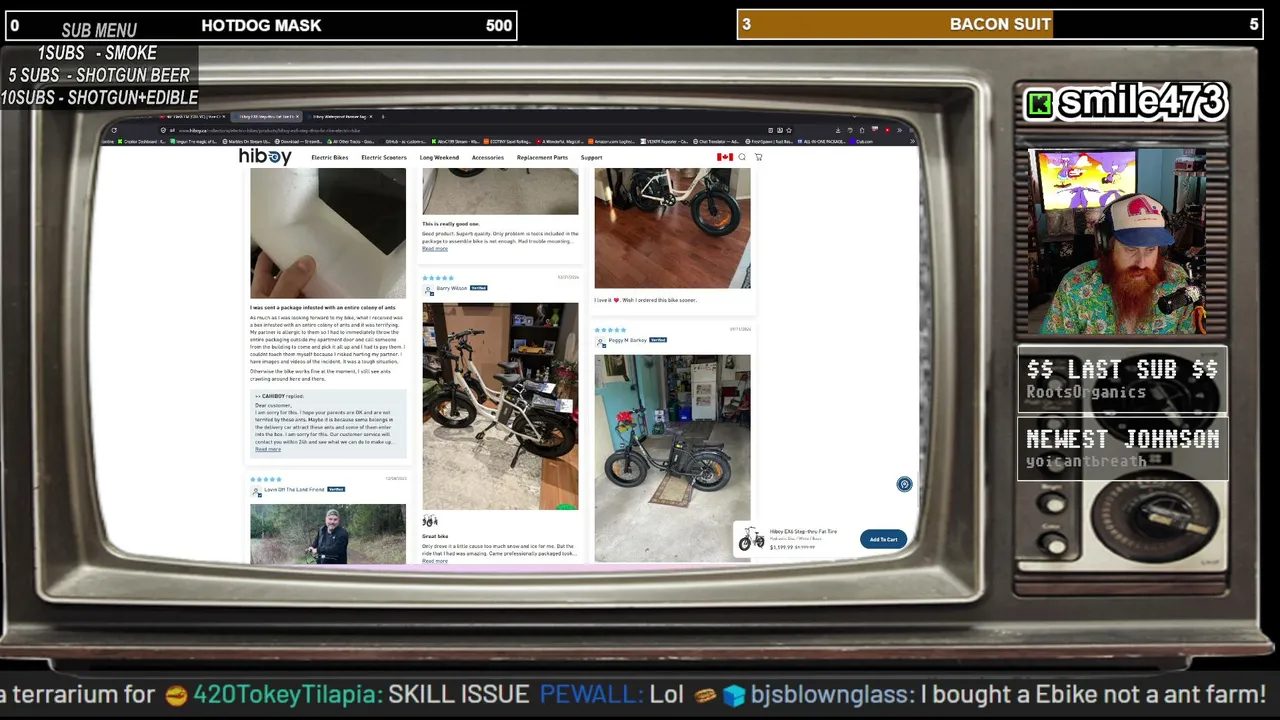Click the smile473 channel name

pos(1143,102)
